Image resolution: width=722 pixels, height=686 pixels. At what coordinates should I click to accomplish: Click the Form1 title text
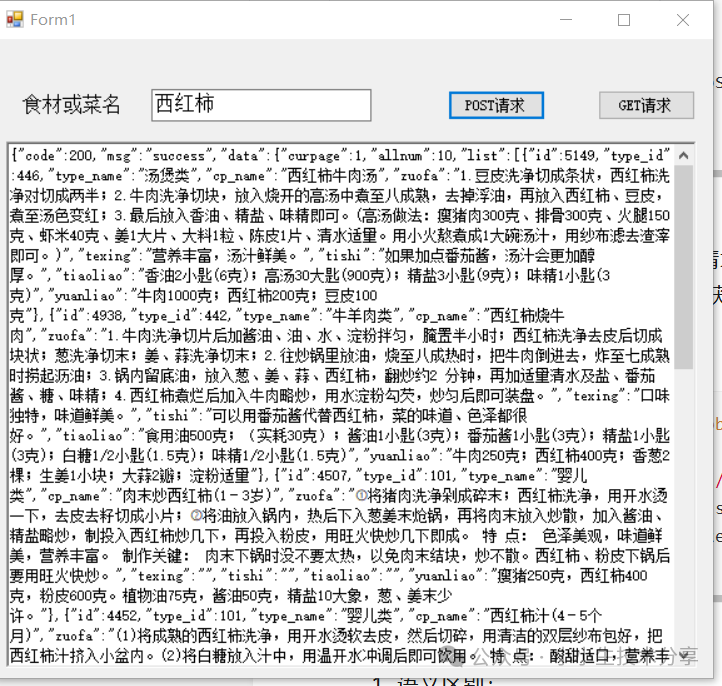pyautogui.click(x=53, y=20)
